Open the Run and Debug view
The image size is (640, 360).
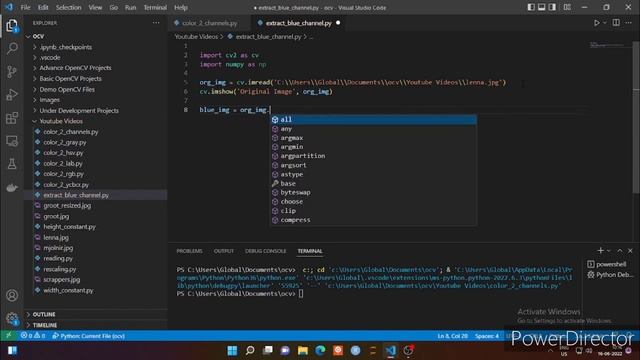[12, 95]
